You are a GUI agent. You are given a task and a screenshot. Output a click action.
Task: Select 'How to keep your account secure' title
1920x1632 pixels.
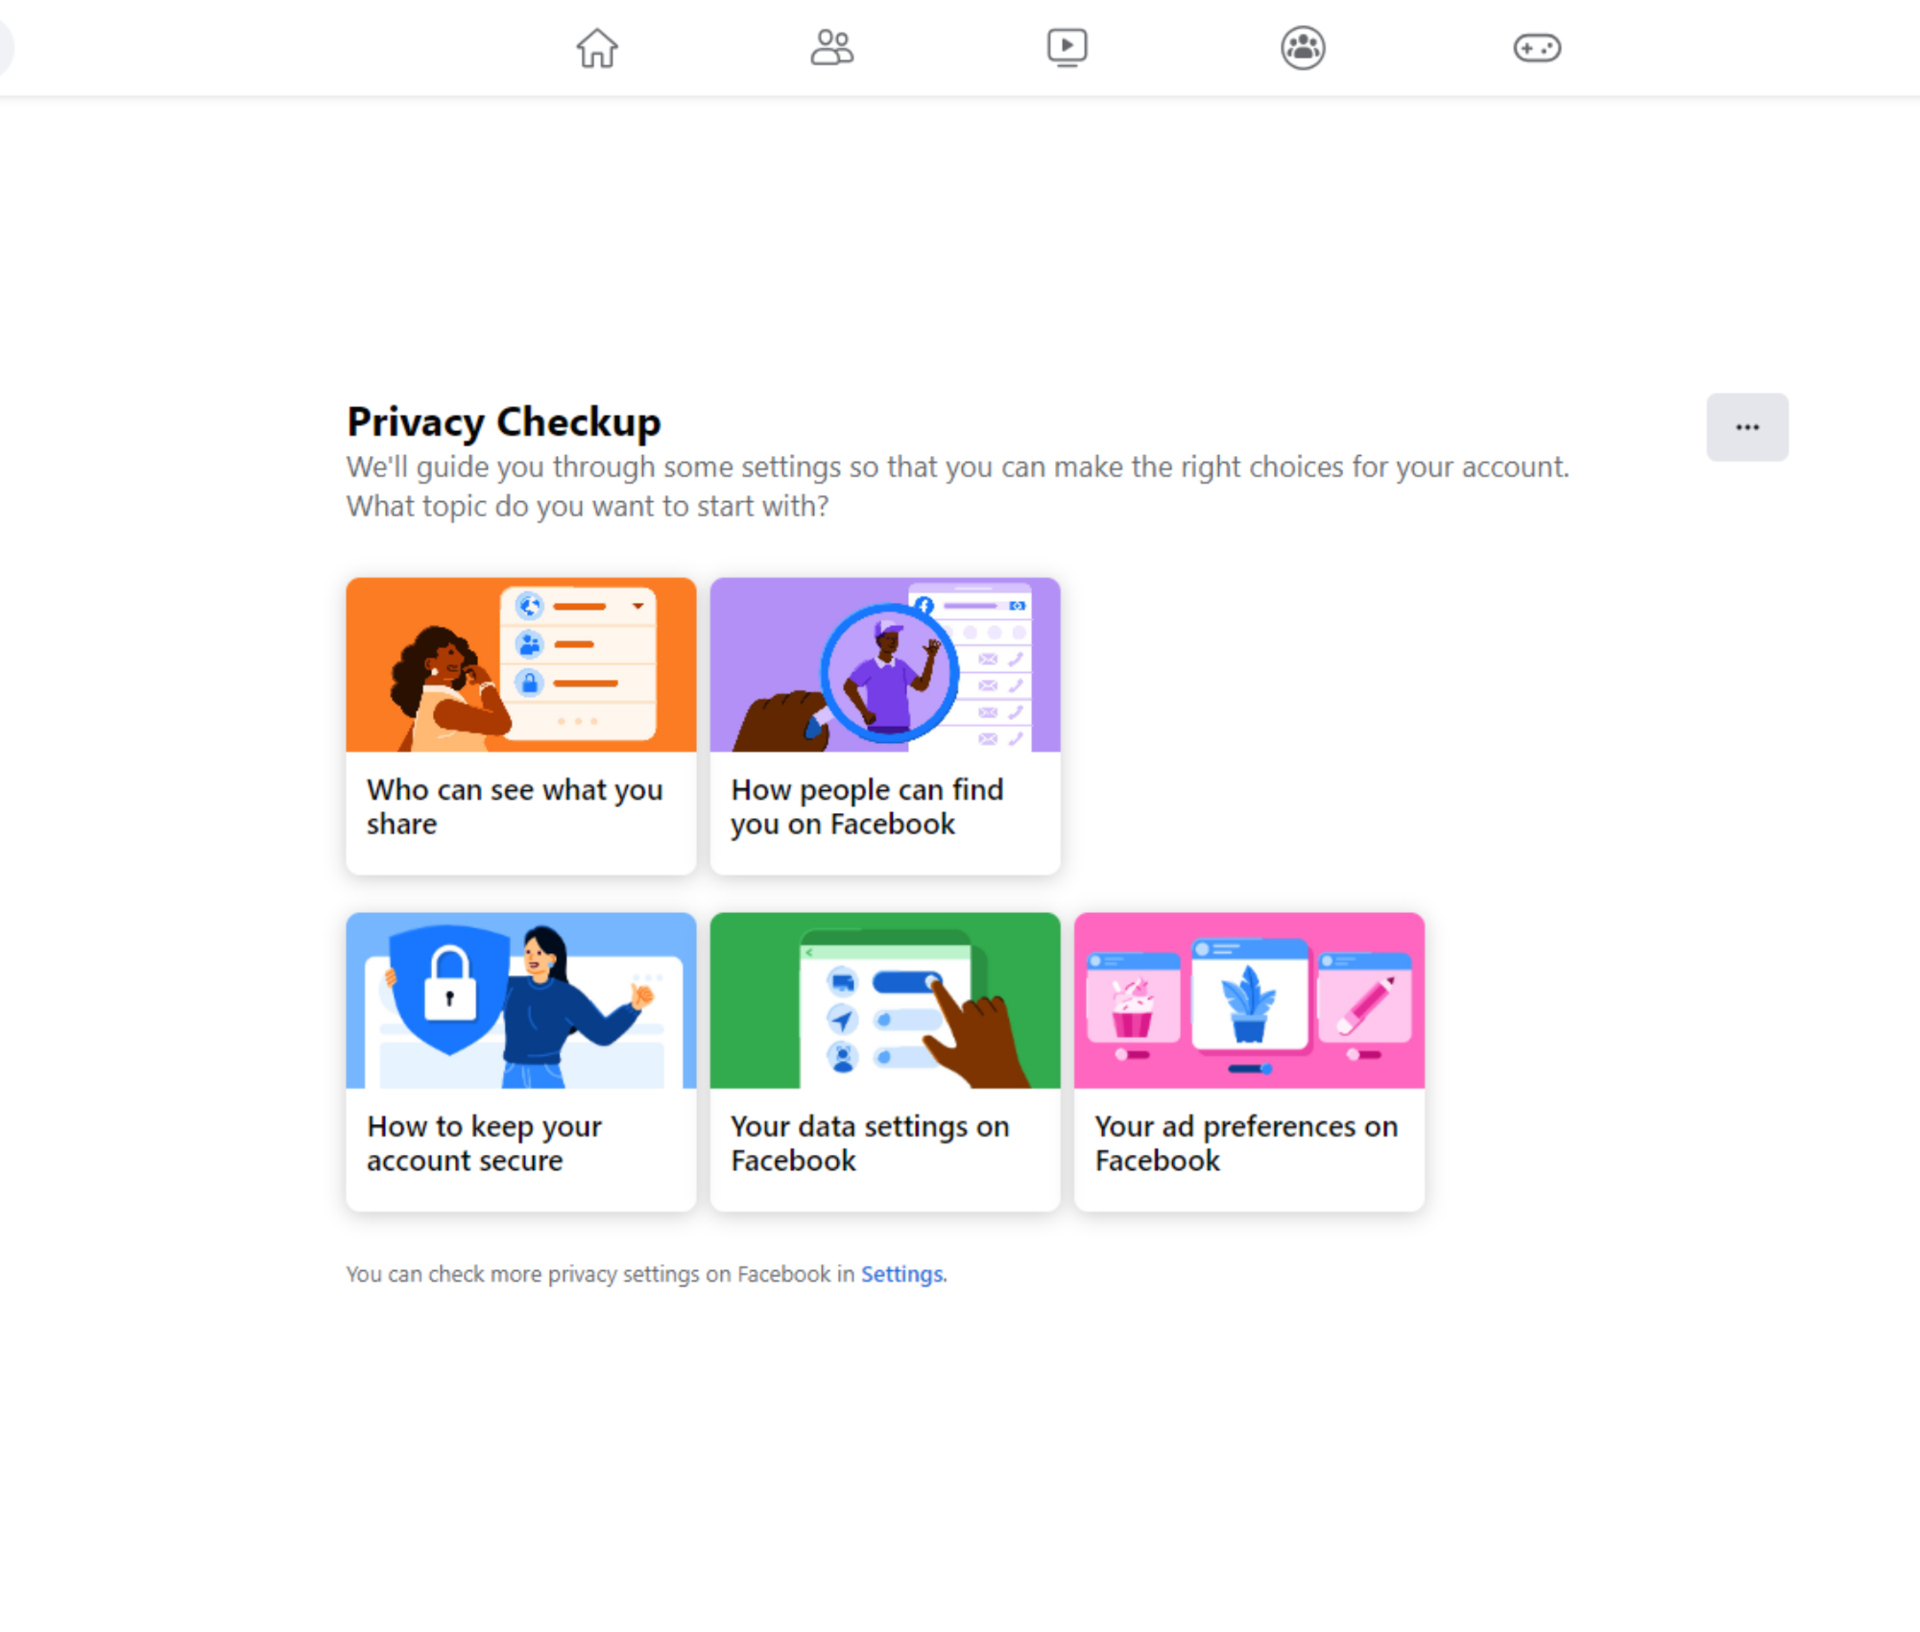tap(484, 1143)
